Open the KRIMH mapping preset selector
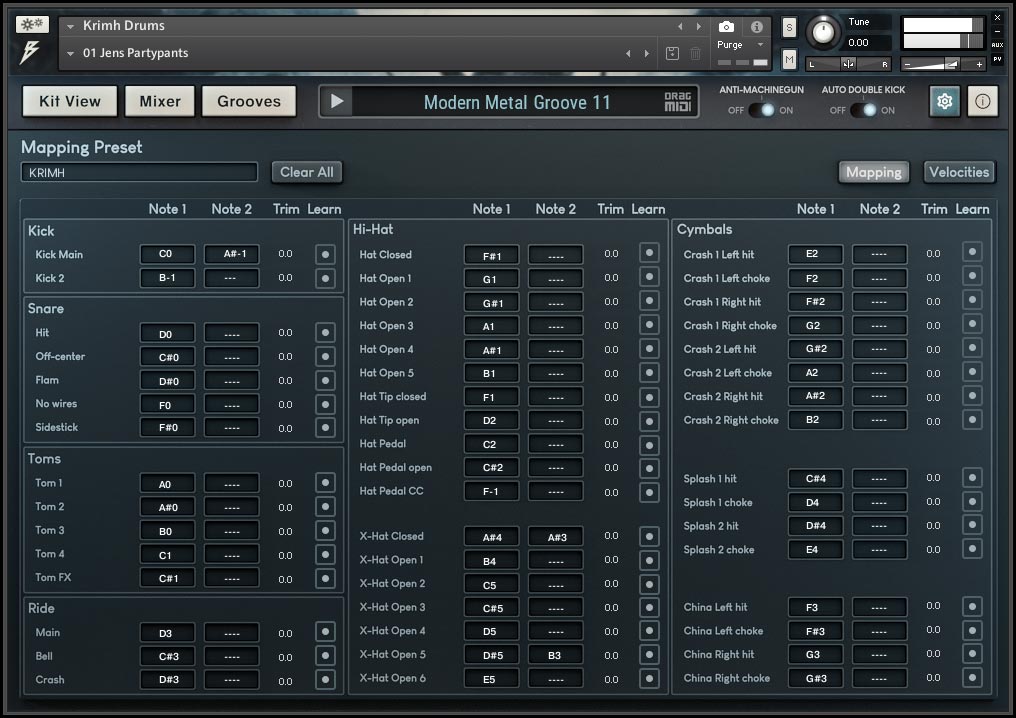Screen dimensions: 1016x718 pos(139,172)
